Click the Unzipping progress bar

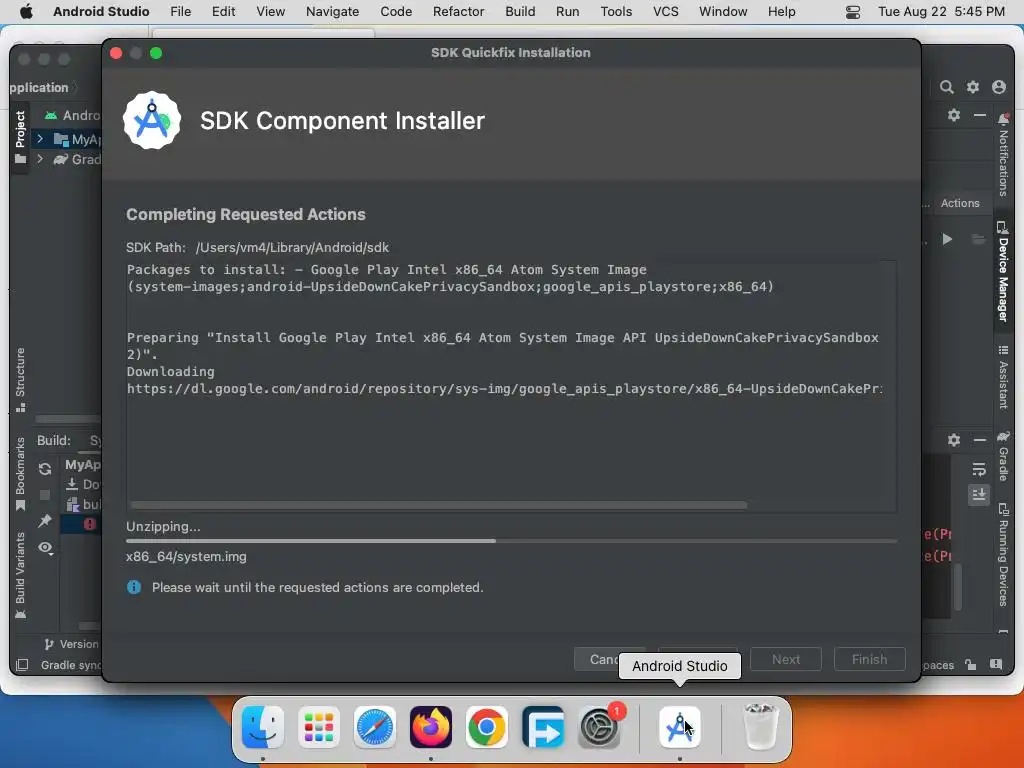click(511, 541)
